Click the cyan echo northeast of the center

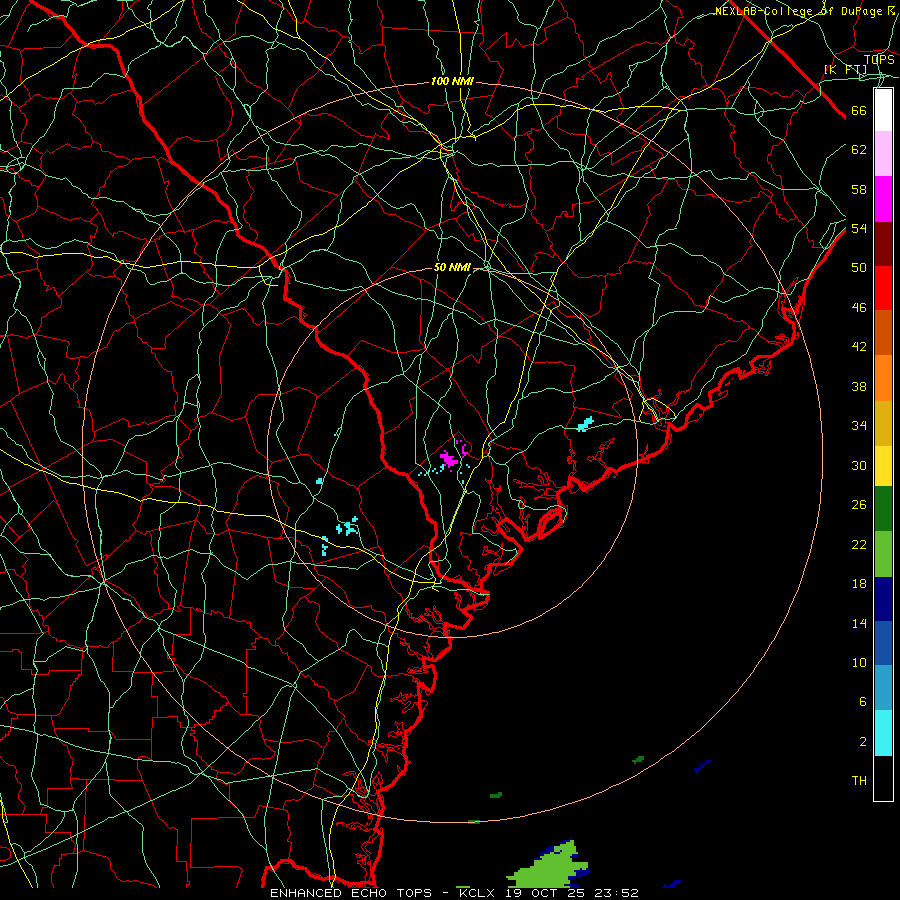point(585,424)
